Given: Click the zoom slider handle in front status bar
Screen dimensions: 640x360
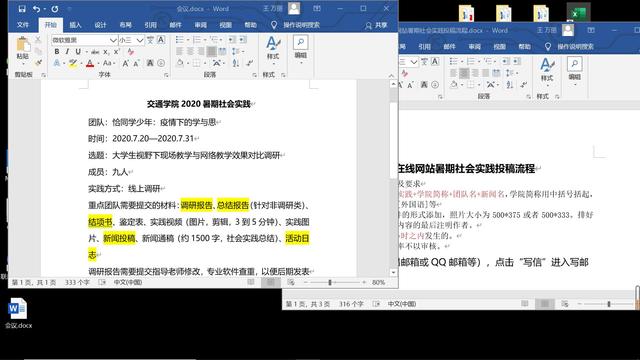Looking at the screenshot, I should click(330, 282).
